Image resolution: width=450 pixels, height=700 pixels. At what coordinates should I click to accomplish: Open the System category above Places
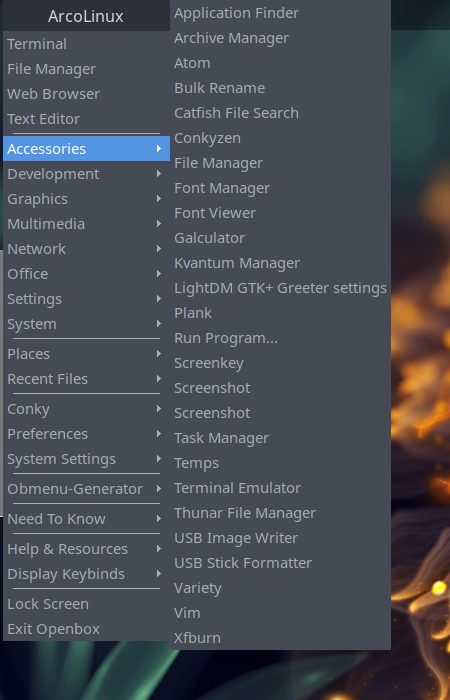click(x=86, y=324)
